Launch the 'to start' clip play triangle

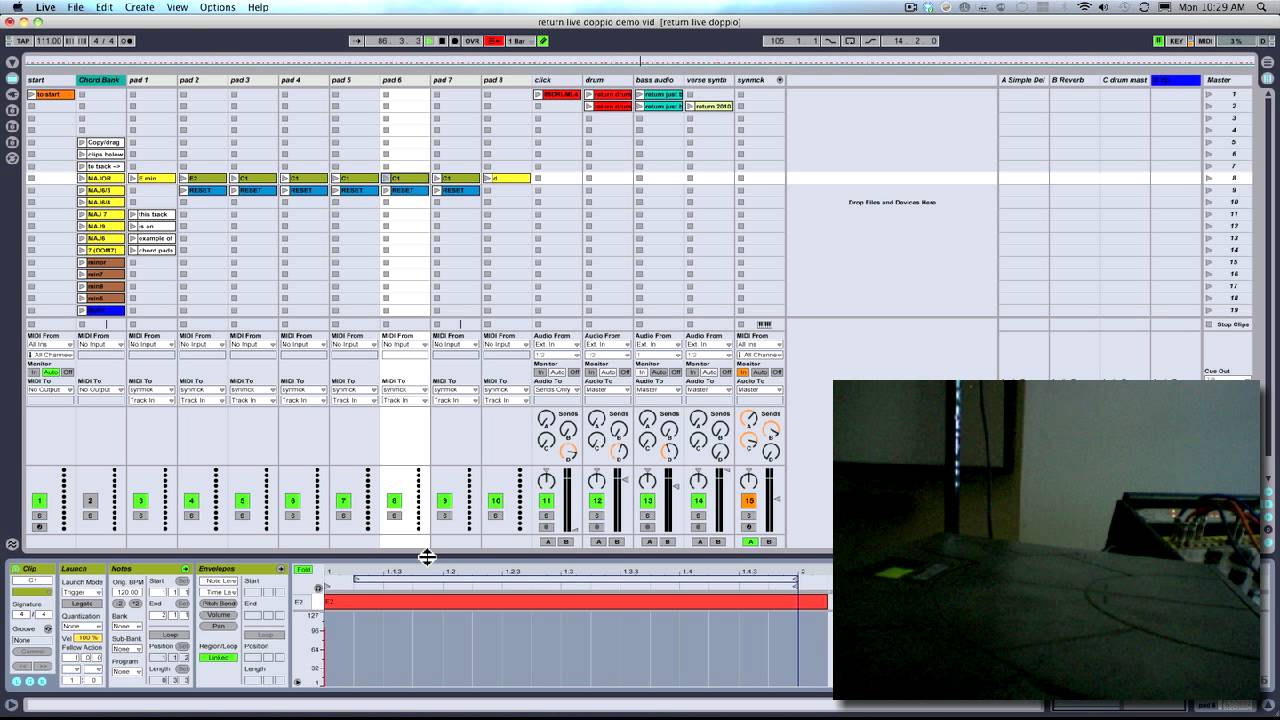pos(32,94)
